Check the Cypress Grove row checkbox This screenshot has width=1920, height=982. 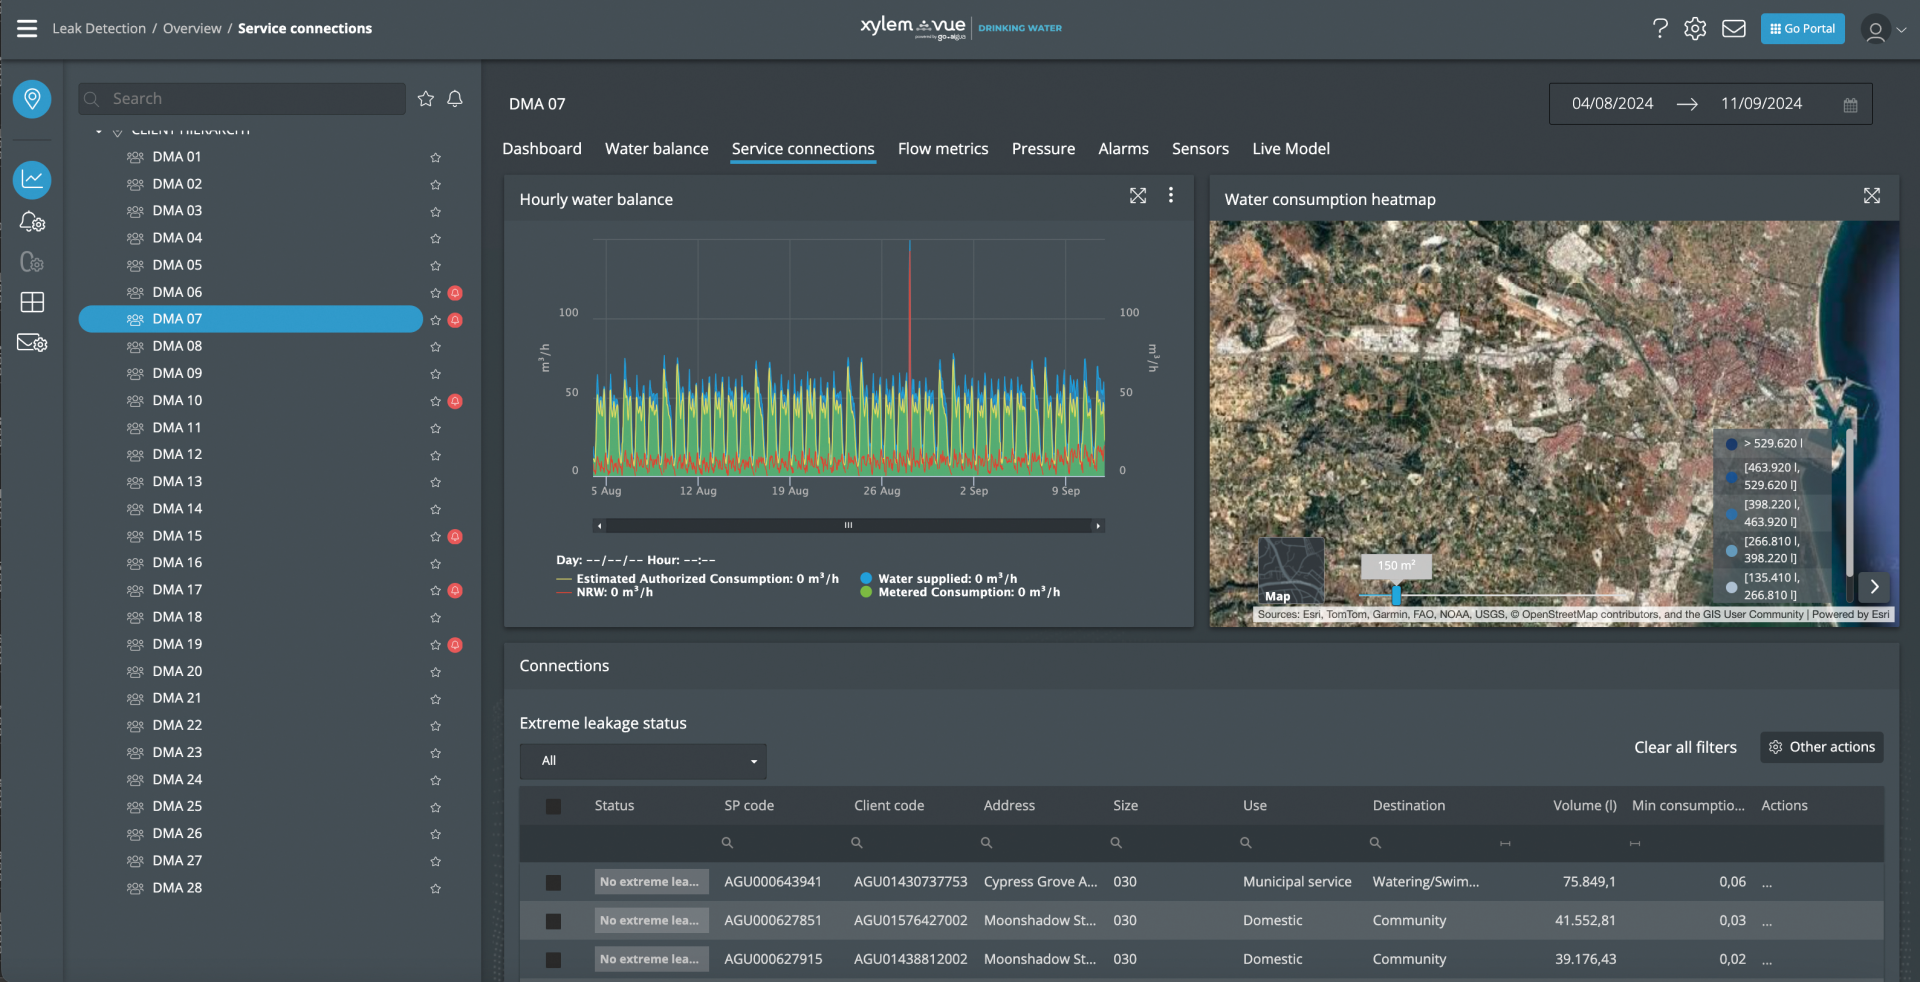click(553, 883)
